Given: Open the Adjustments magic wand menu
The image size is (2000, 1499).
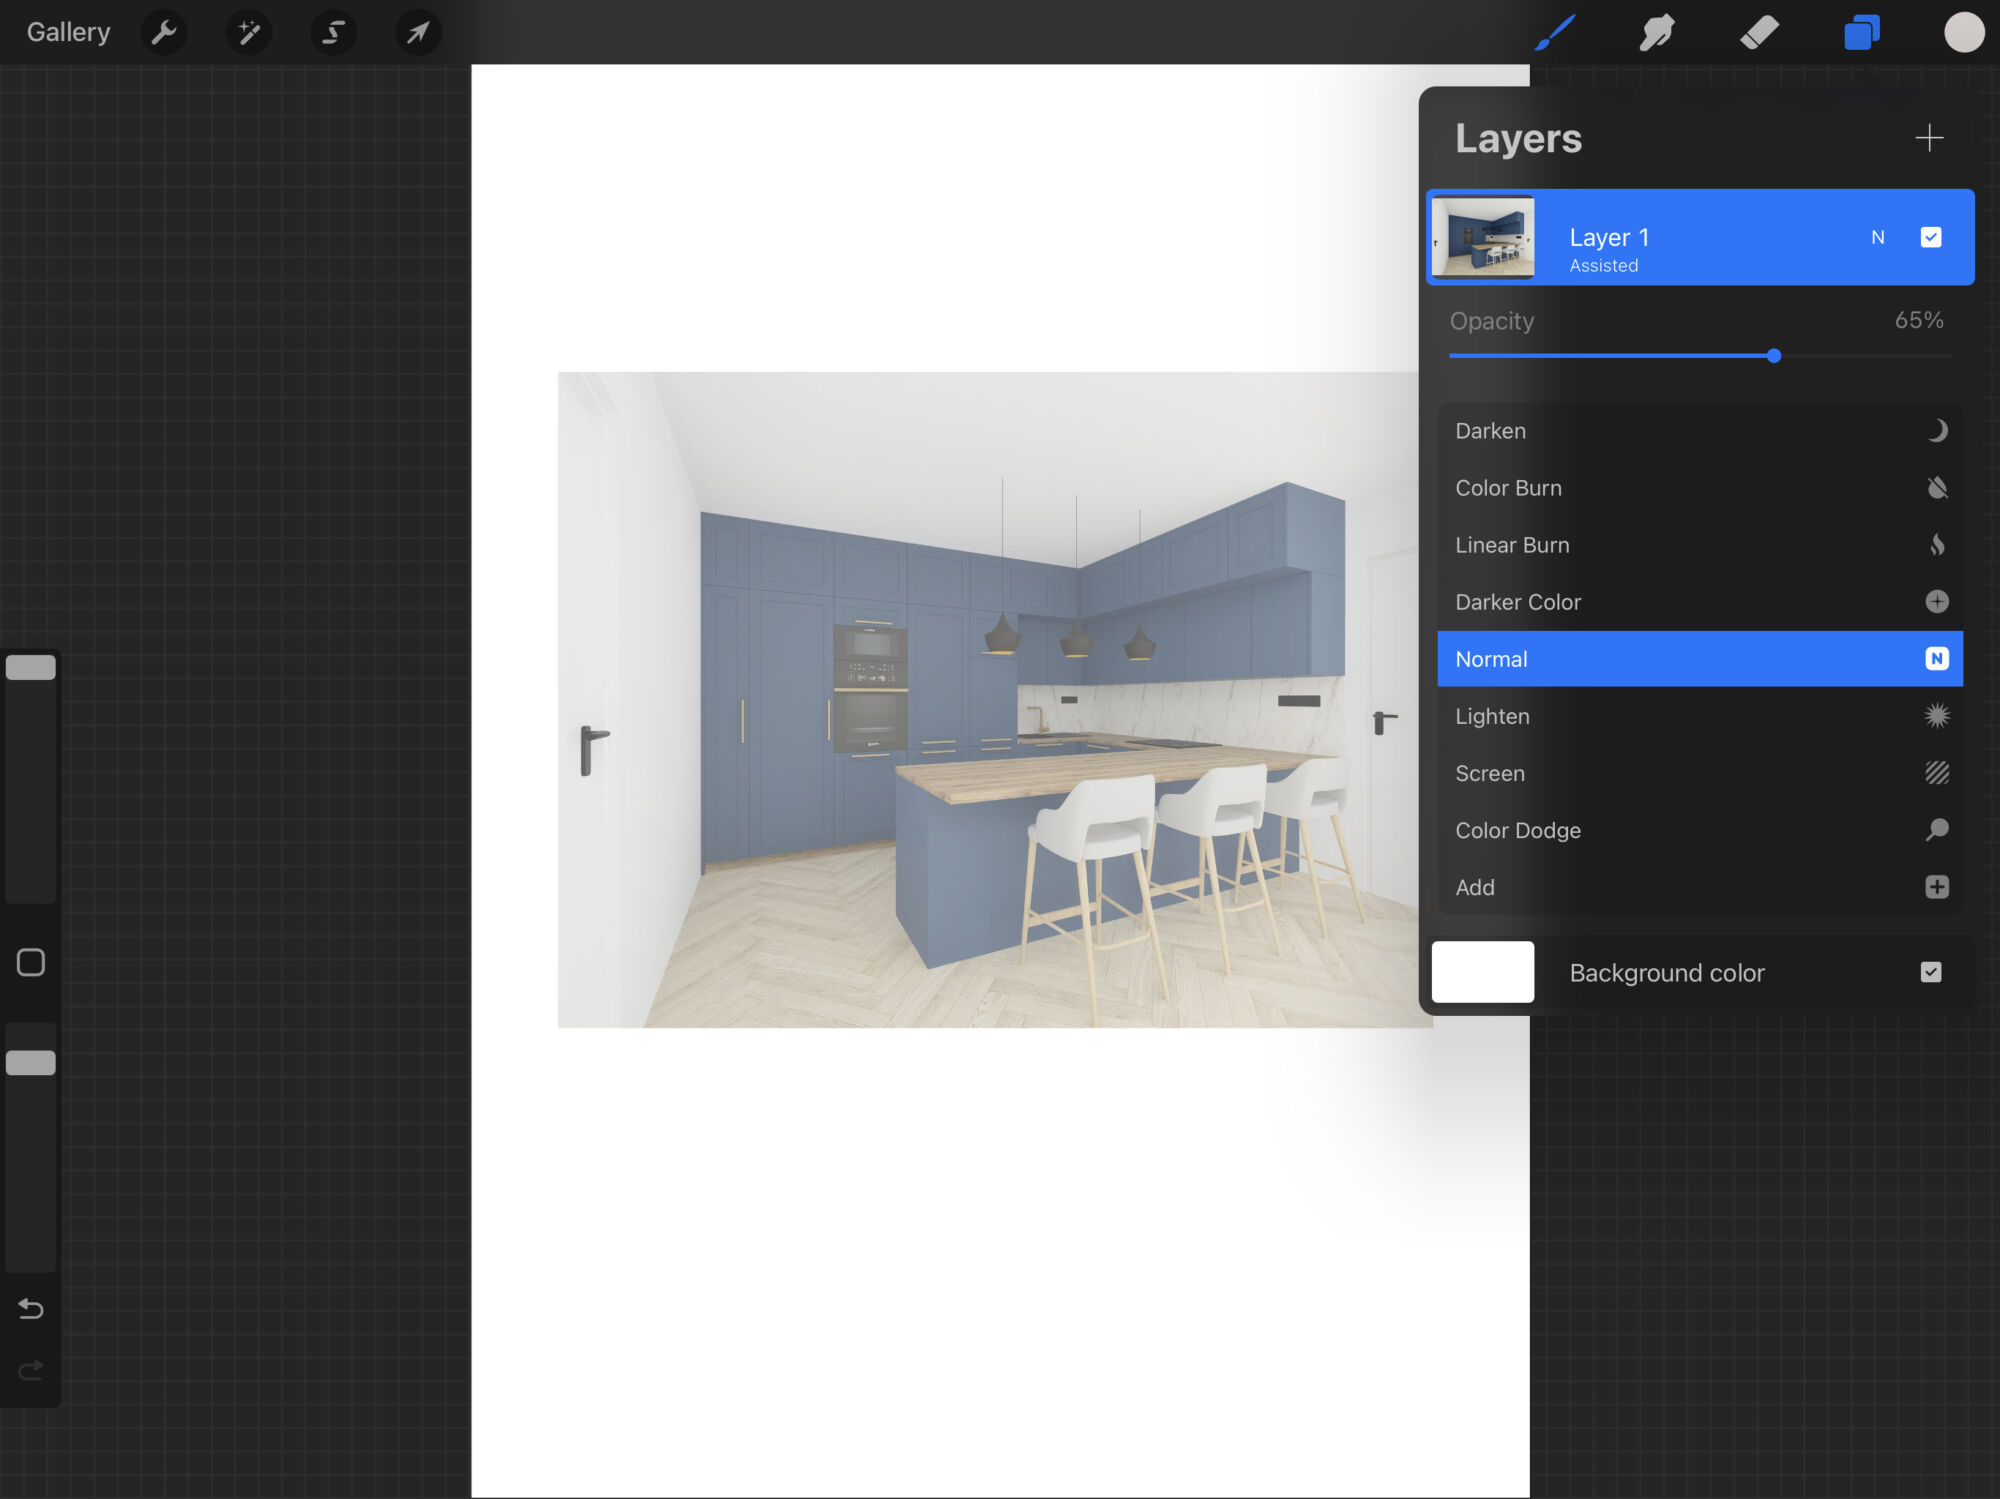Looking at the screenshot, I should (249, 33).
